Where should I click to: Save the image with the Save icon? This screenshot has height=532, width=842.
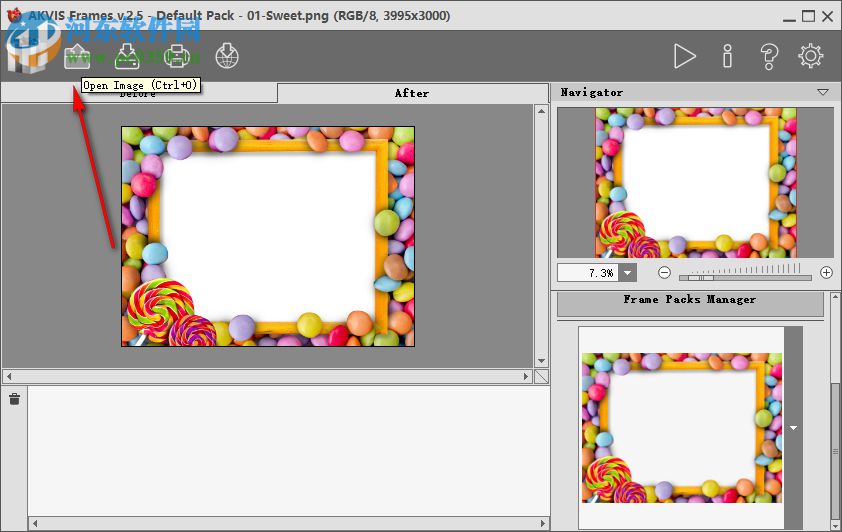pyautogui.click(x=127, y=56)
